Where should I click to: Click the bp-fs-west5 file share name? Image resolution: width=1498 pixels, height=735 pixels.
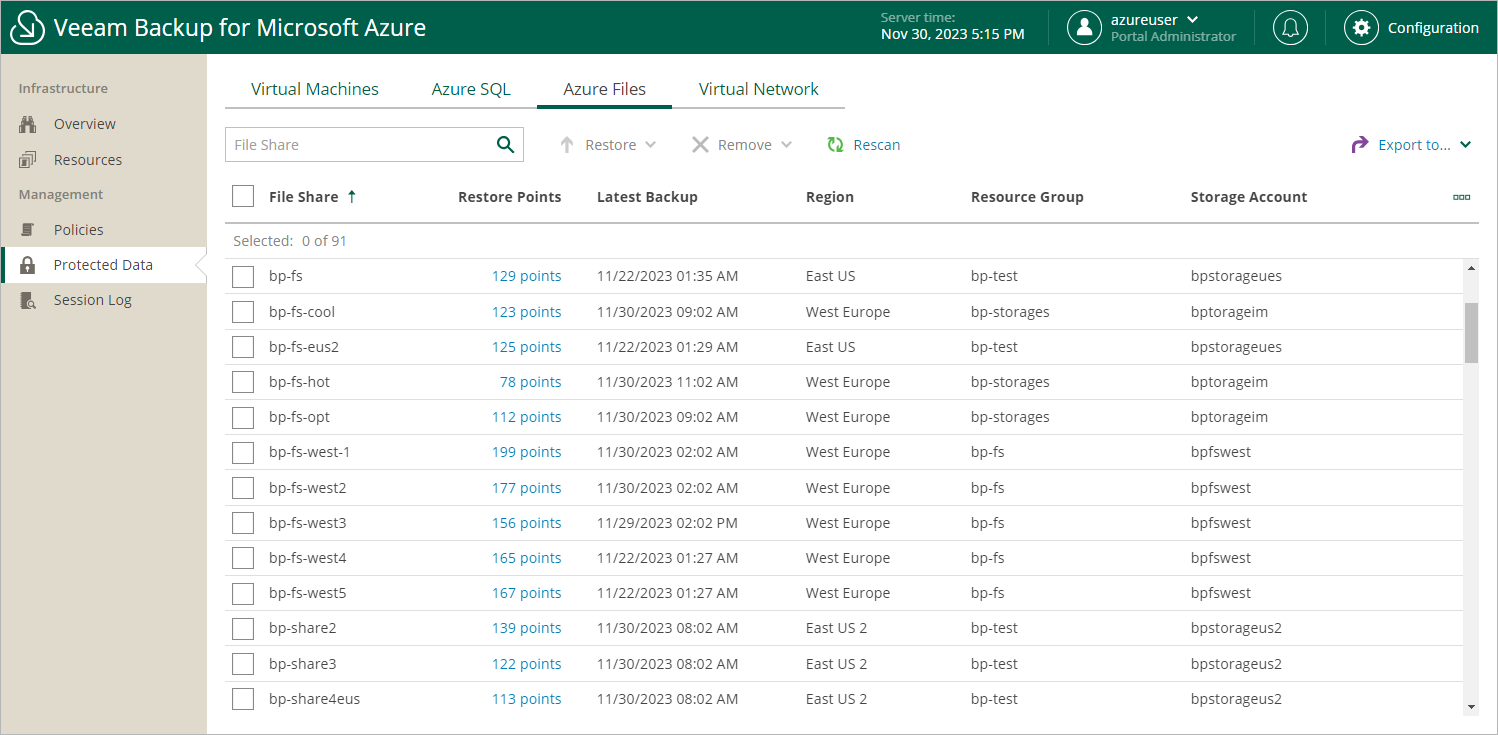click(x=308, y=593)
